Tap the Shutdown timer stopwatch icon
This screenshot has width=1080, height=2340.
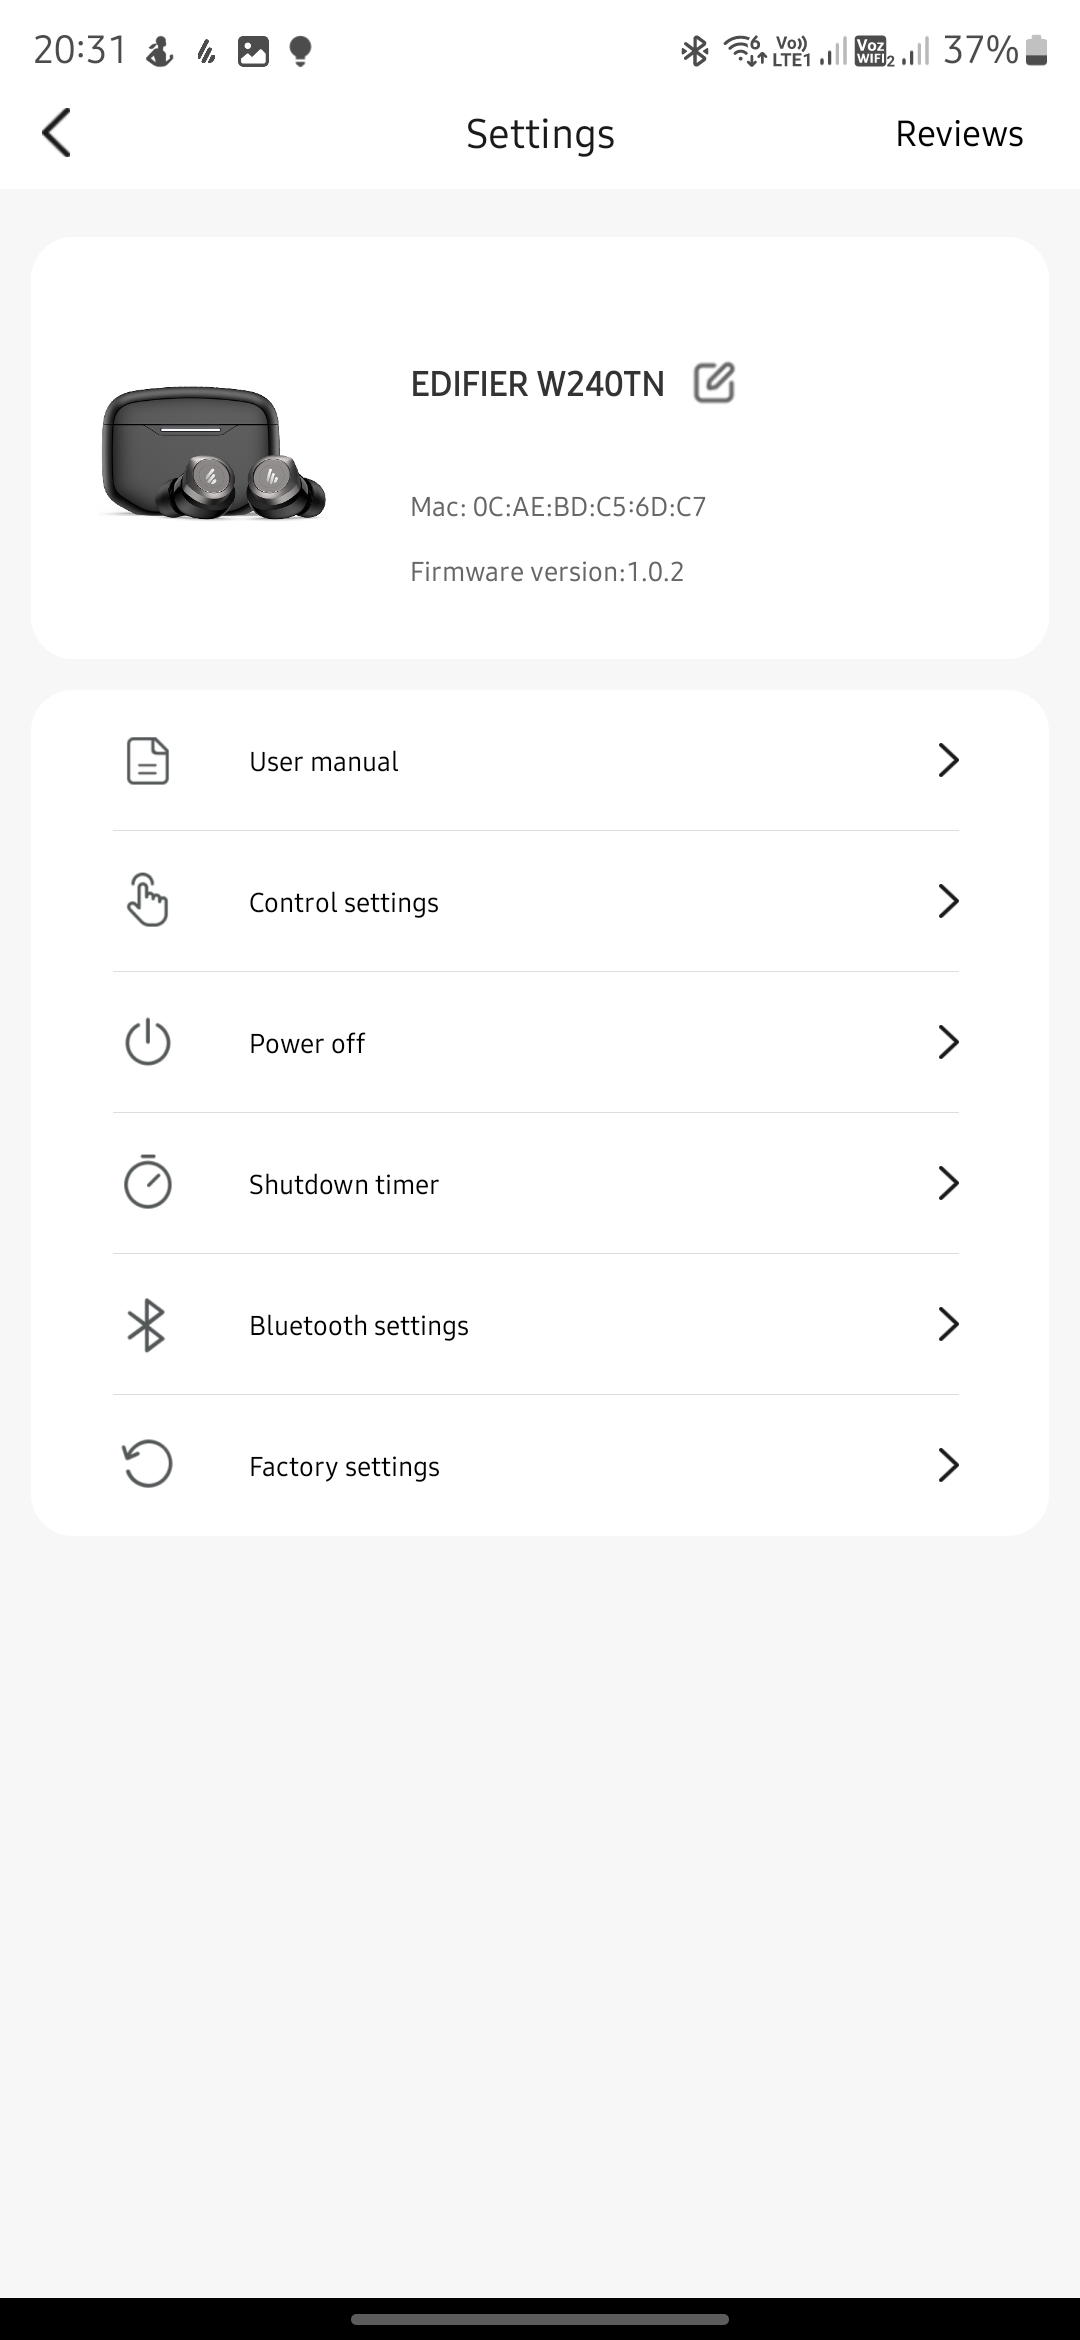pyautogui.click(x=148, y=1183)
